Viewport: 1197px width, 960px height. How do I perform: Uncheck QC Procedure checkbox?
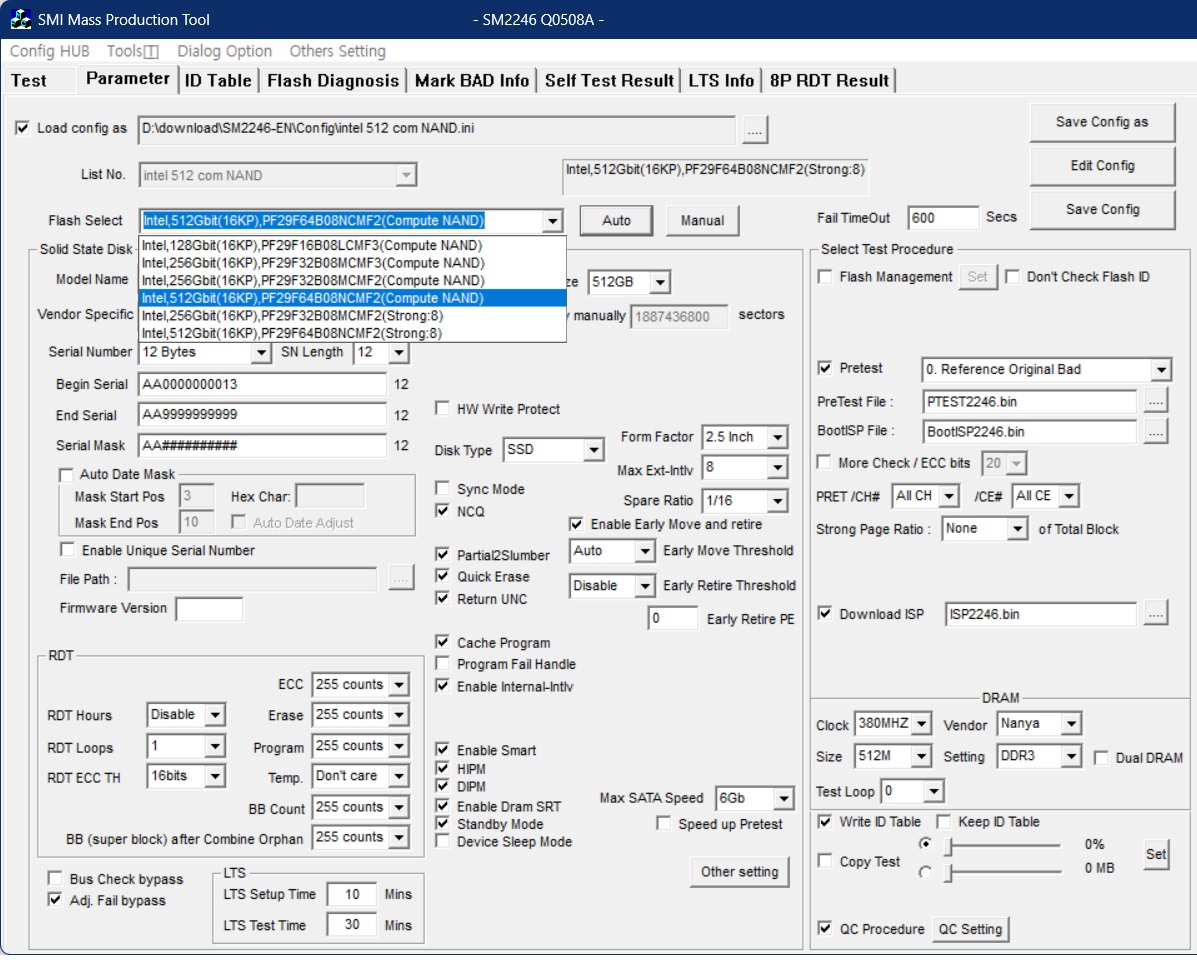pyautogui.click(x=824, y=929)
